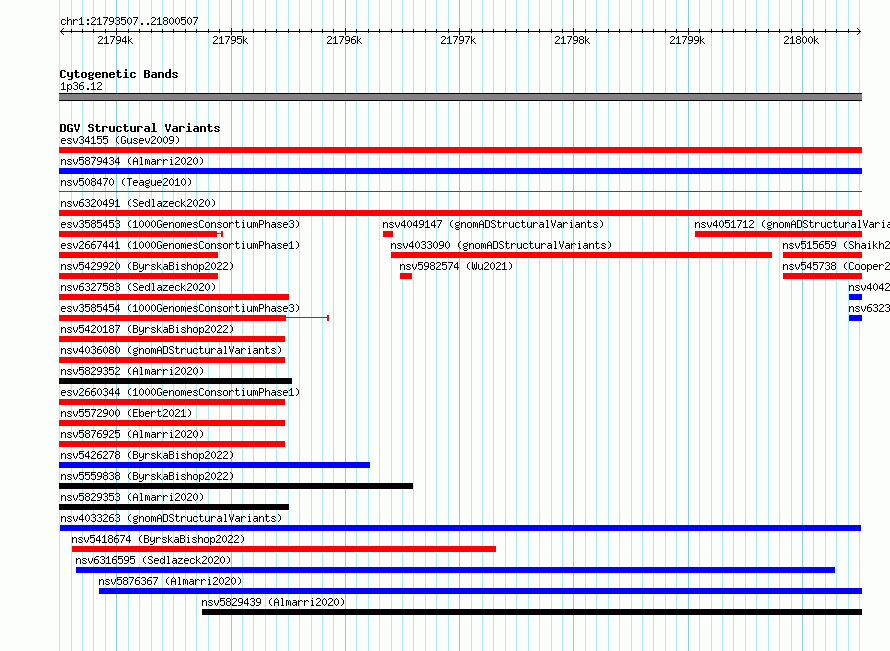
Task: Open nsv4049147 (gnomADStructuralVariants) variant
Action: [493, 224]
